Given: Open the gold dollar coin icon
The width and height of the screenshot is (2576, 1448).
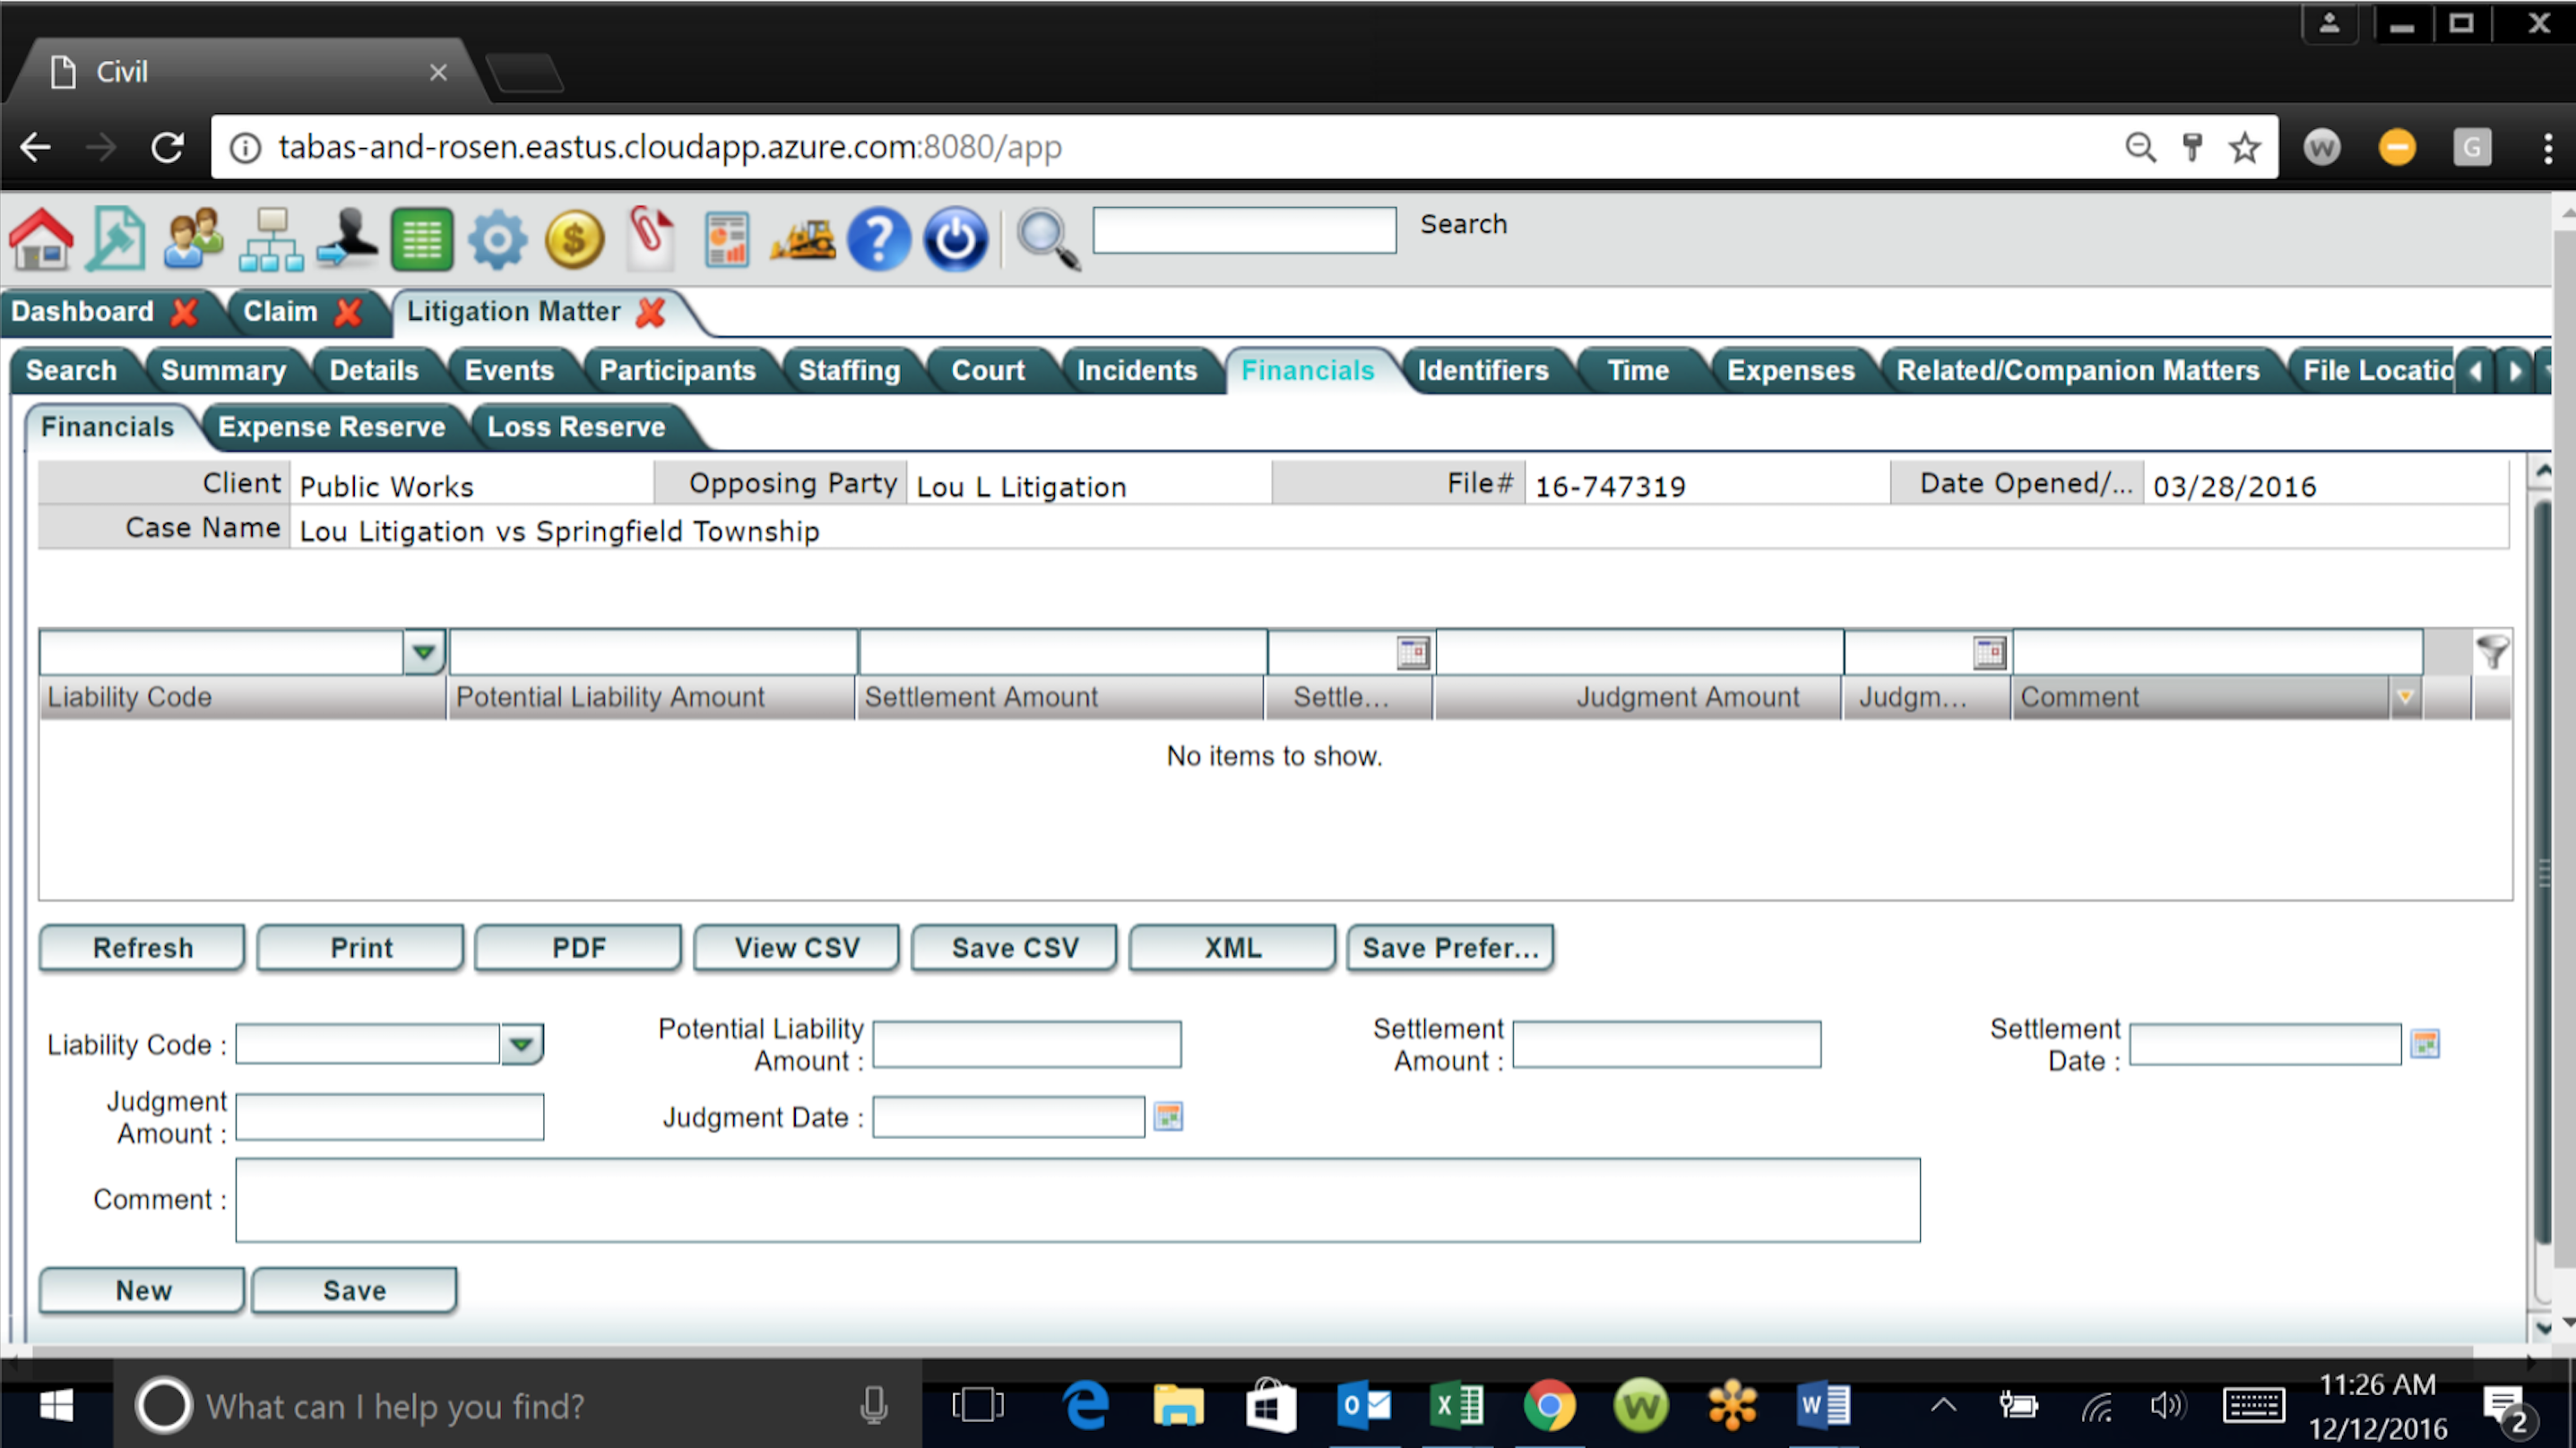Looking at the screenshot, I should (574, 240).
